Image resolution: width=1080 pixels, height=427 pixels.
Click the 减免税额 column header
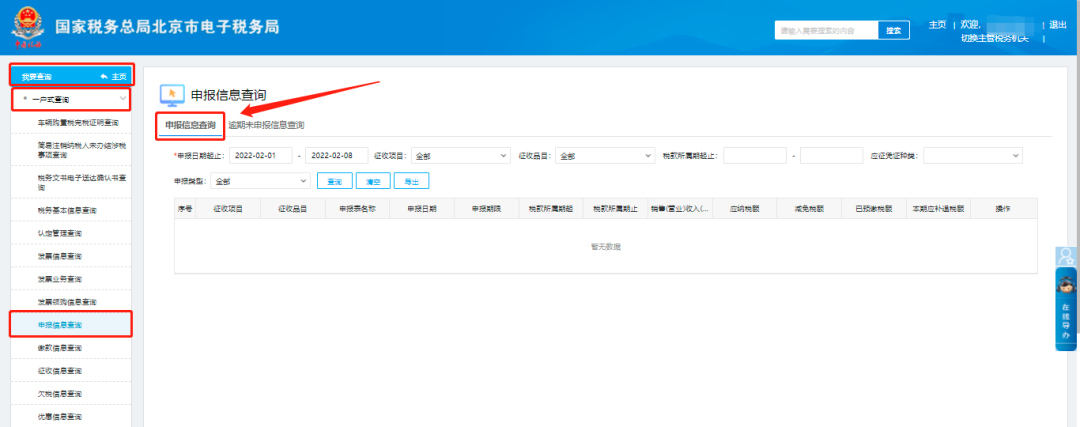pyautogui.click(x=809, y=209)
